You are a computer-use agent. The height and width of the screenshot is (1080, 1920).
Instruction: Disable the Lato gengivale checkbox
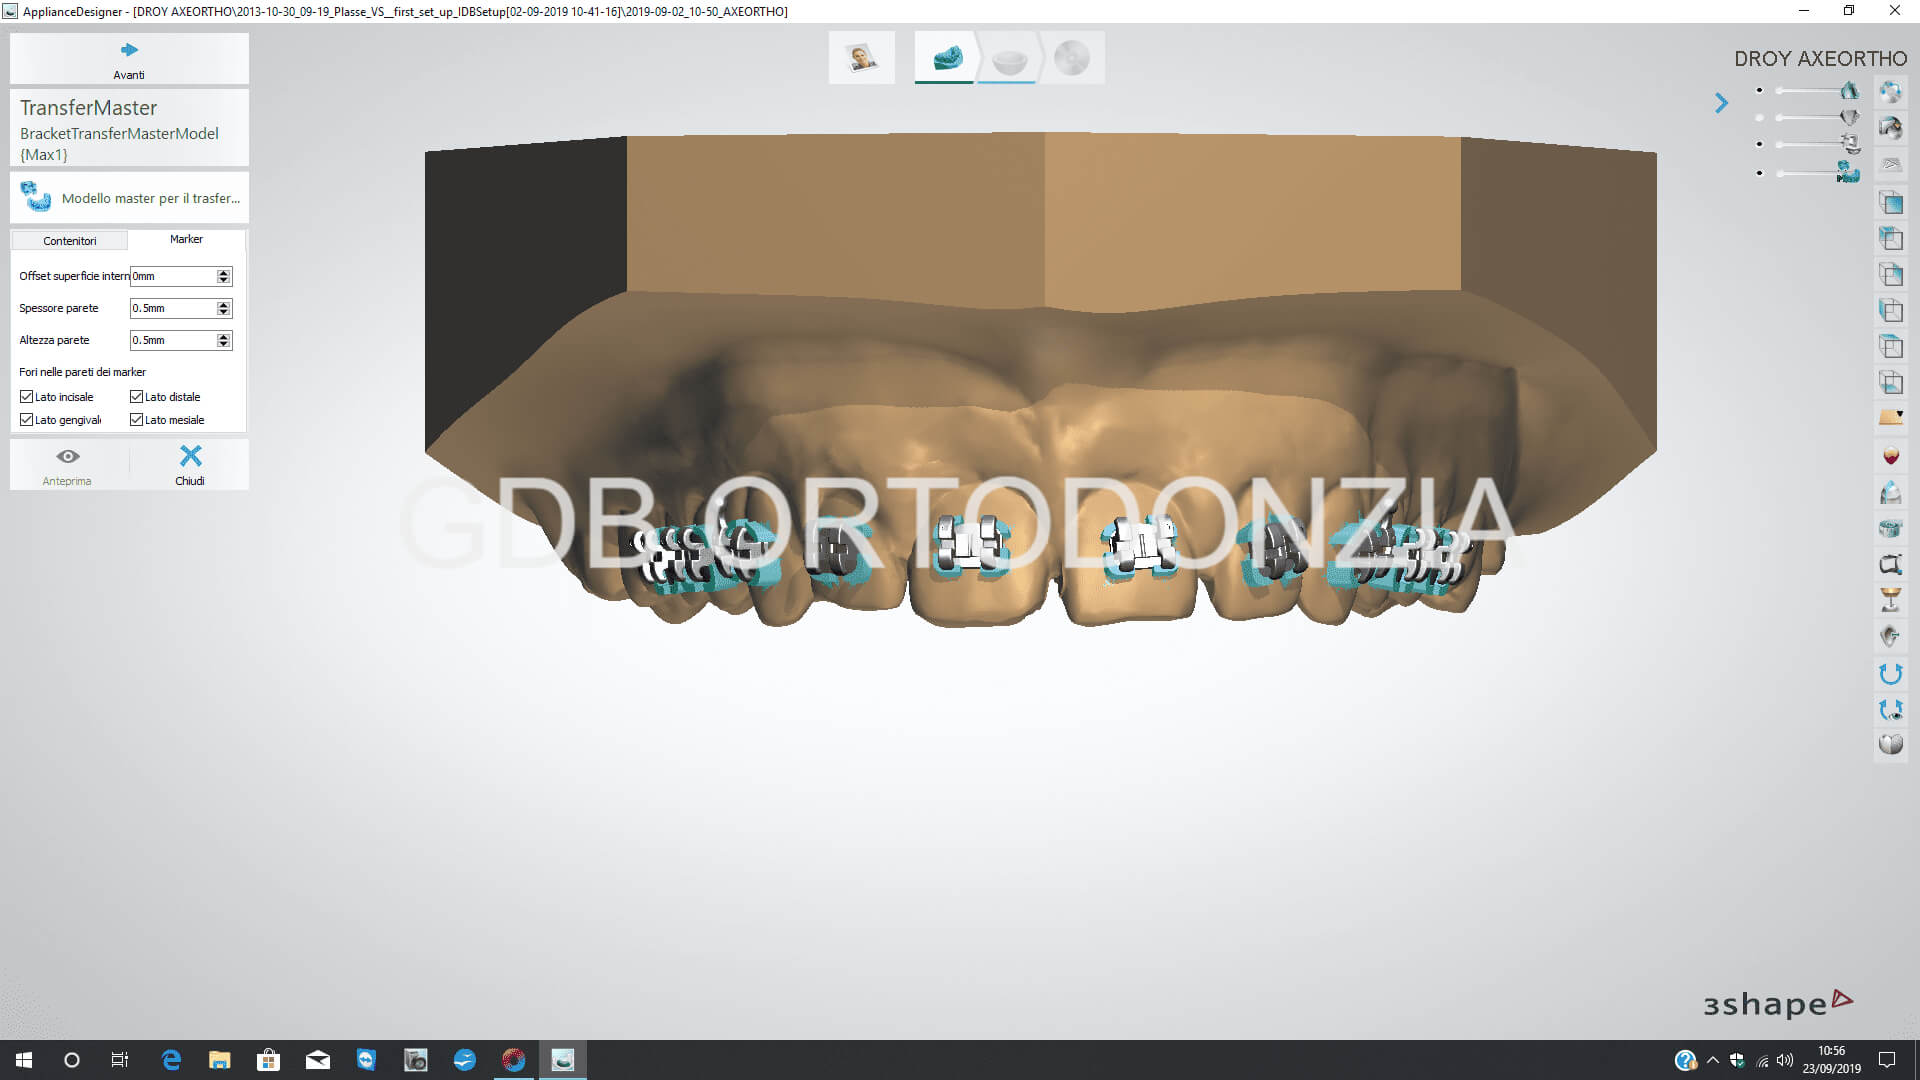[x=27, y=420]
